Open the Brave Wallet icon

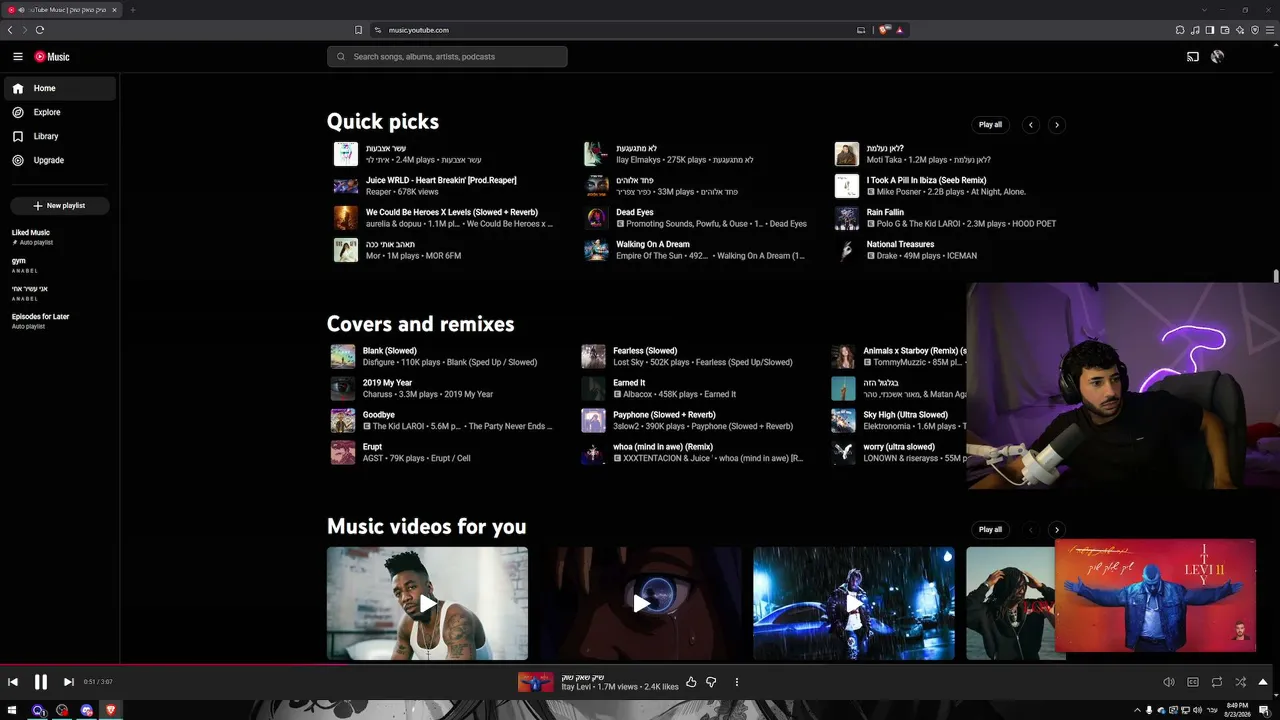(1225, 30)
